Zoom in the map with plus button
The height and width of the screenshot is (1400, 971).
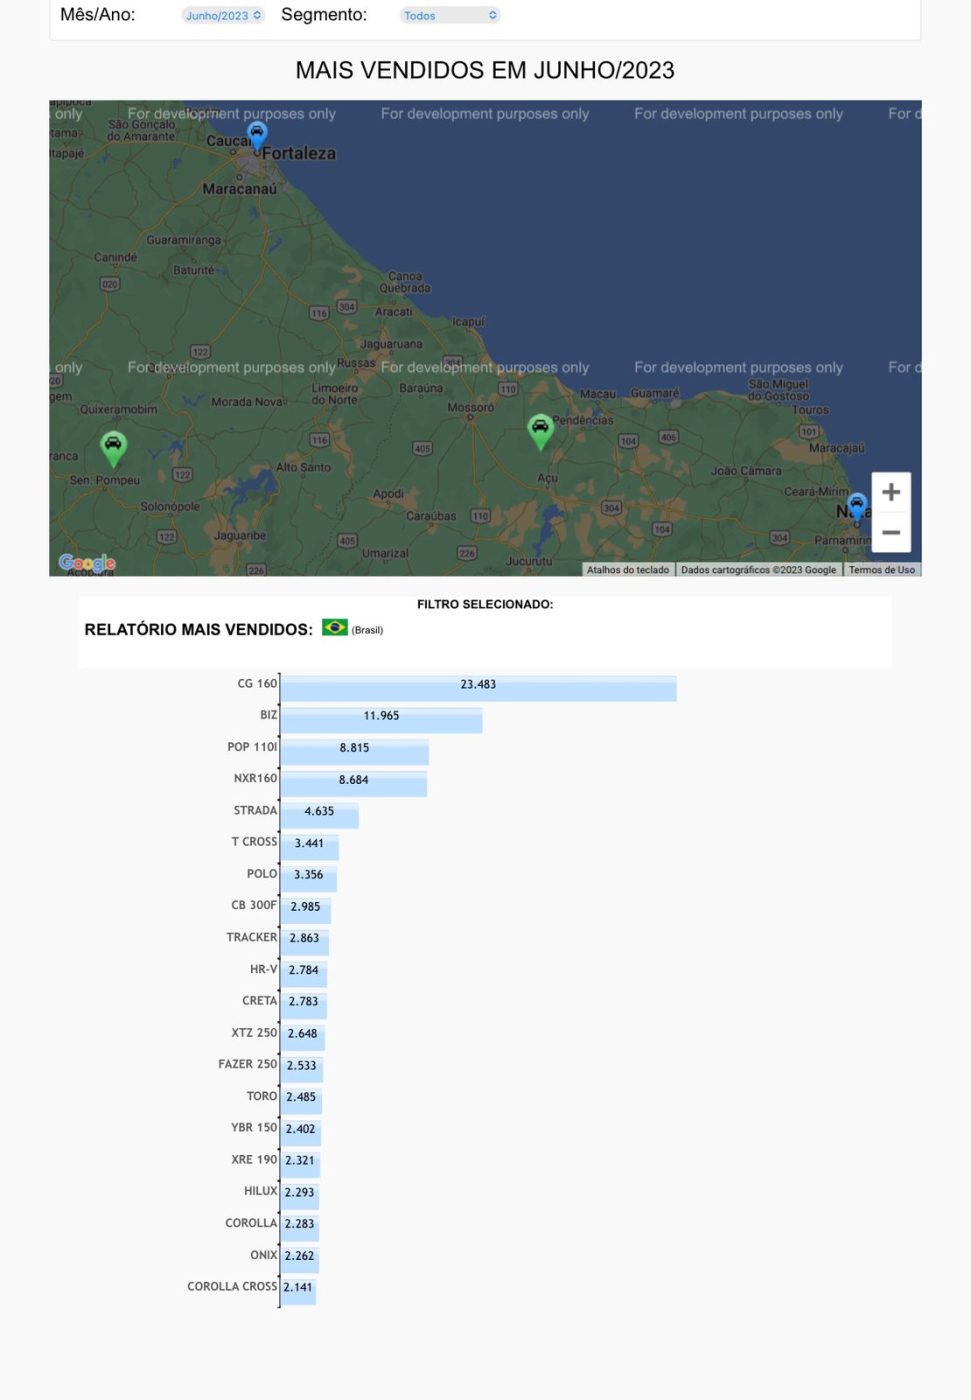(891, 492)
